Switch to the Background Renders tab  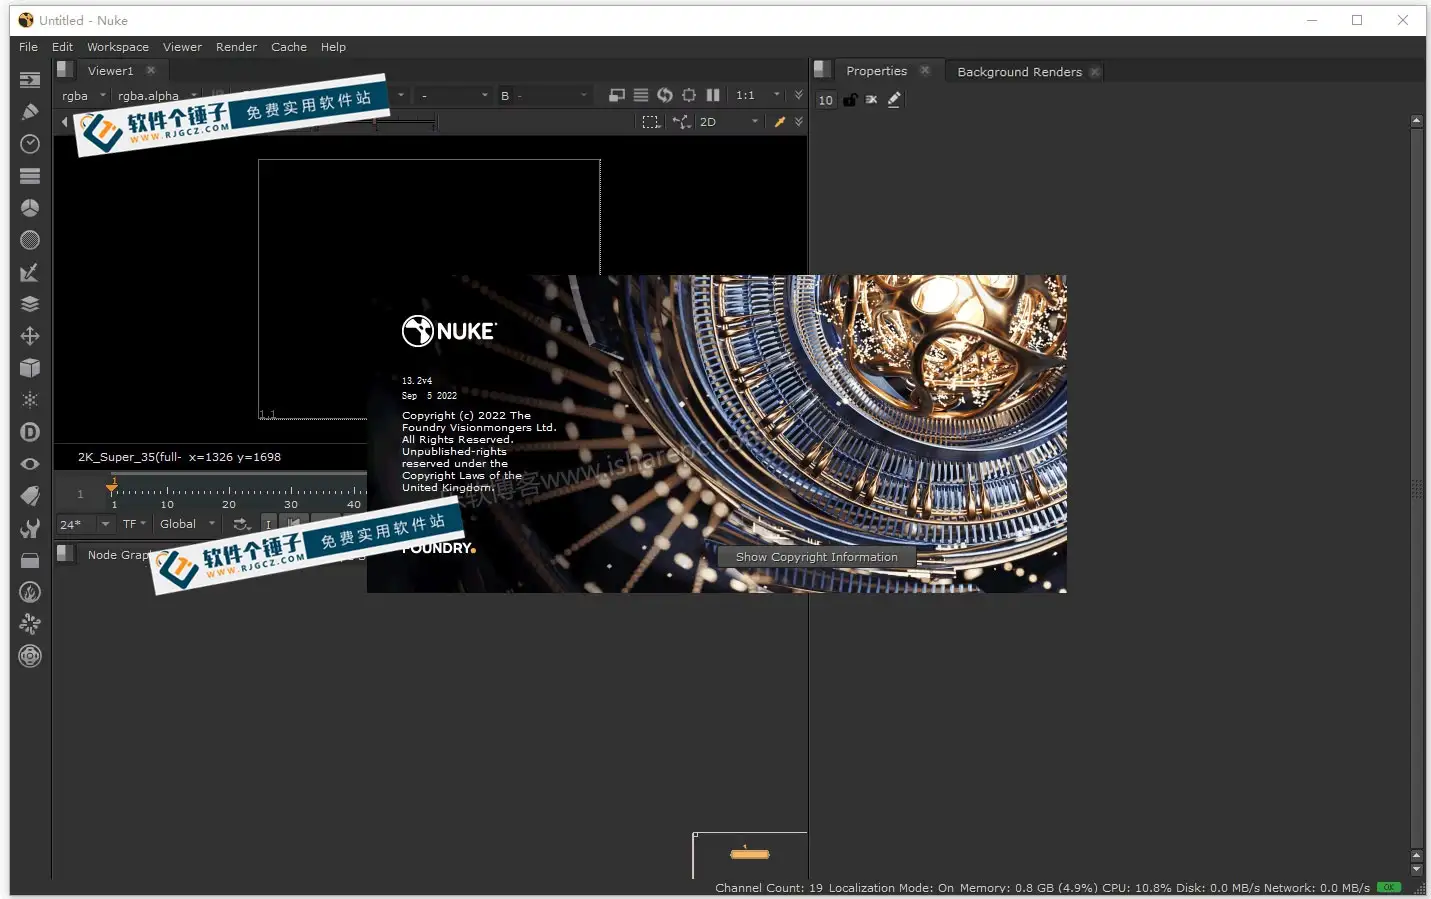(x=1019, y=72)
